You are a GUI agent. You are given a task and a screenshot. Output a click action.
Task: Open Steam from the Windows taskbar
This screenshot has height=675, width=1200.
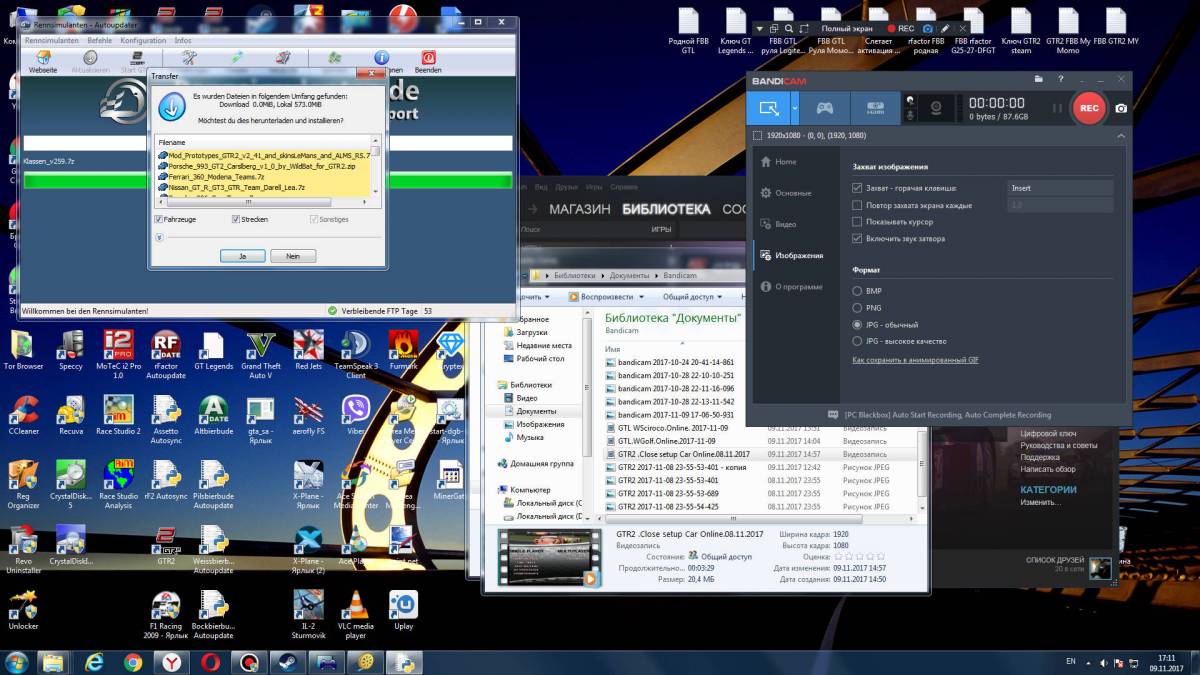click(x=286, y=662)
